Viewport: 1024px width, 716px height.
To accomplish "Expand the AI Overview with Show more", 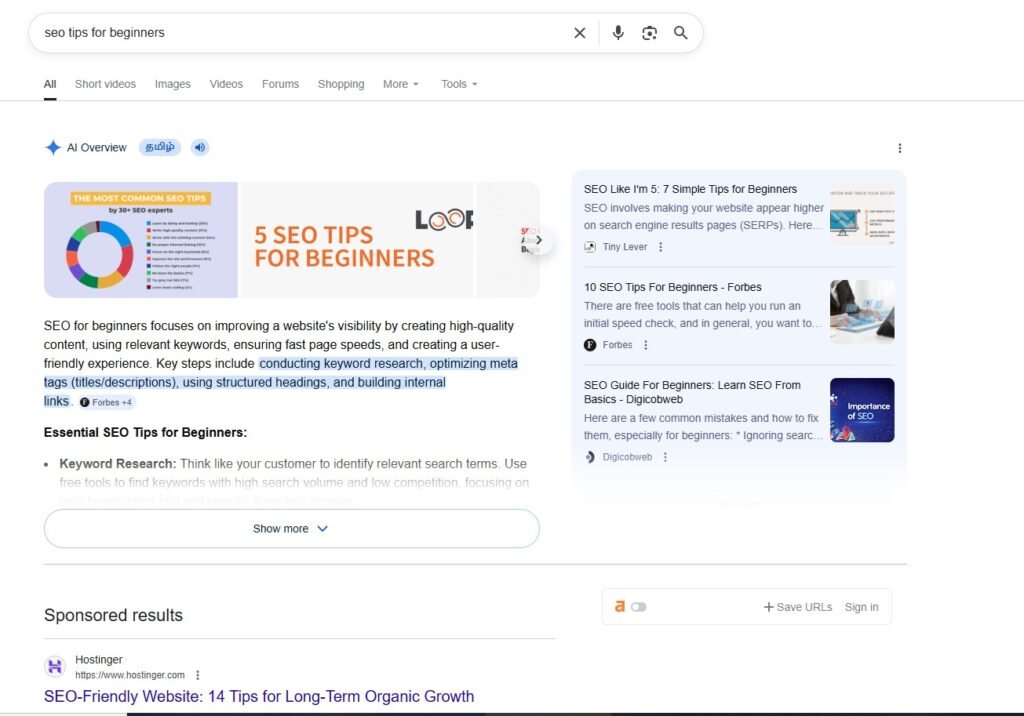I will 290,528.
